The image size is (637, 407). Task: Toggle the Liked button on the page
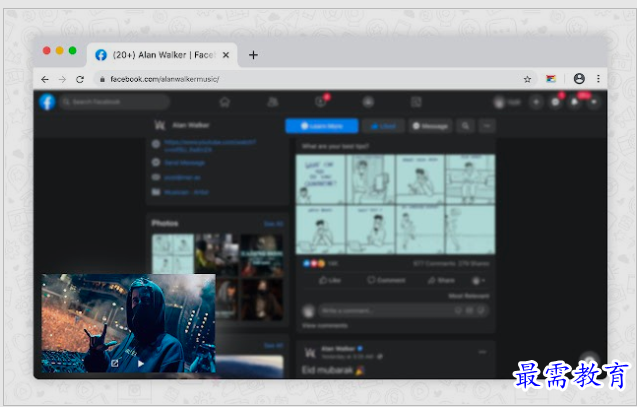384,126
